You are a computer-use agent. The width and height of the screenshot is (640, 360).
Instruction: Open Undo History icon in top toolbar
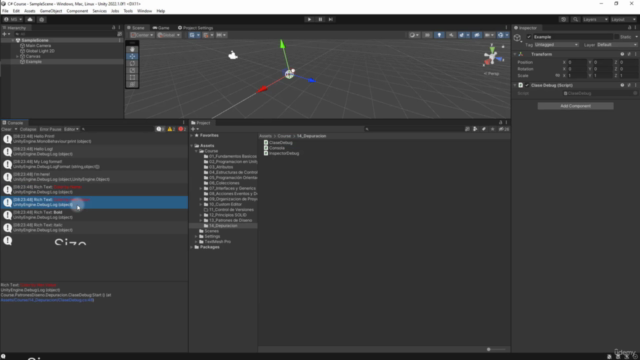pos(563,19)
